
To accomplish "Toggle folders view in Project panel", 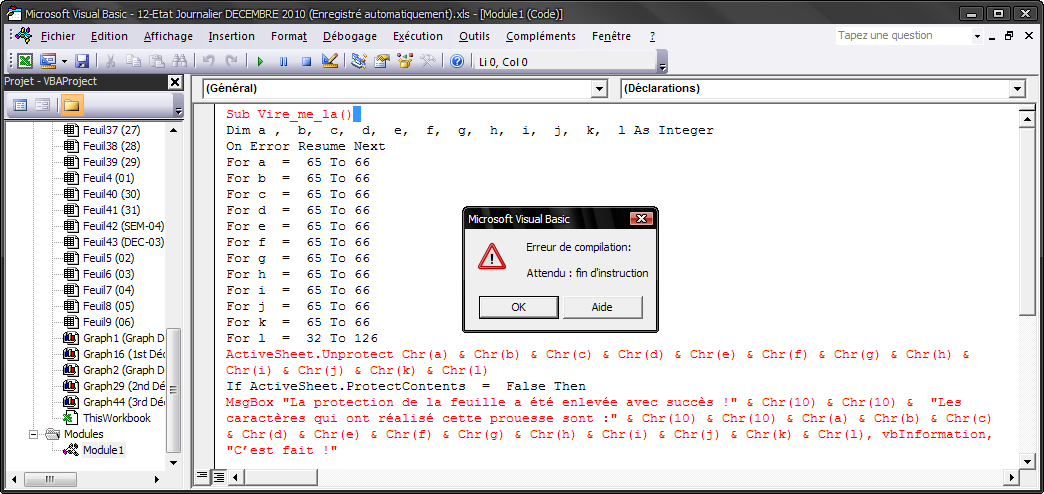I will pyautogui.click(x=71, y=105).
